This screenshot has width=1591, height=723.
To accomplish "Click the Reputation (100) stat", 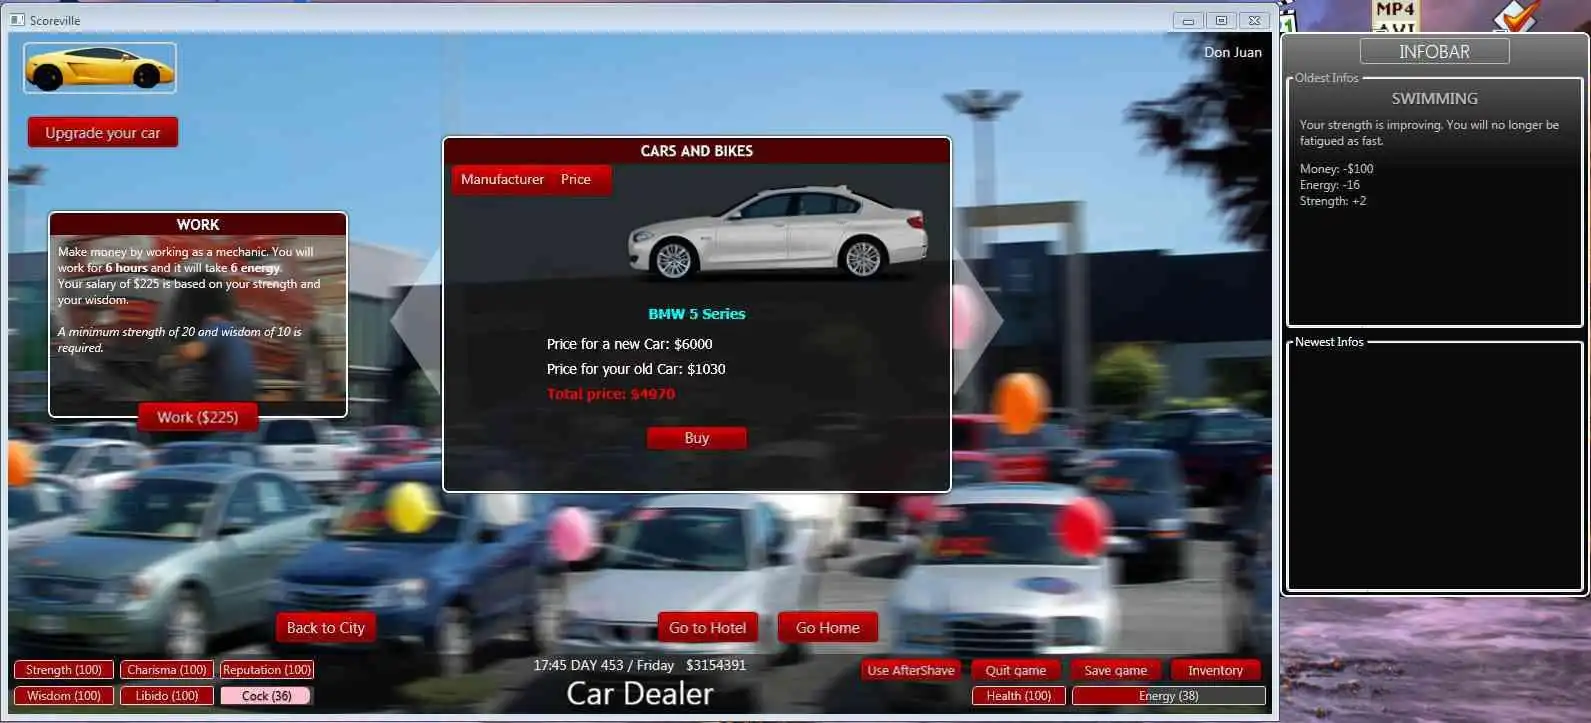I will (267, 670).
